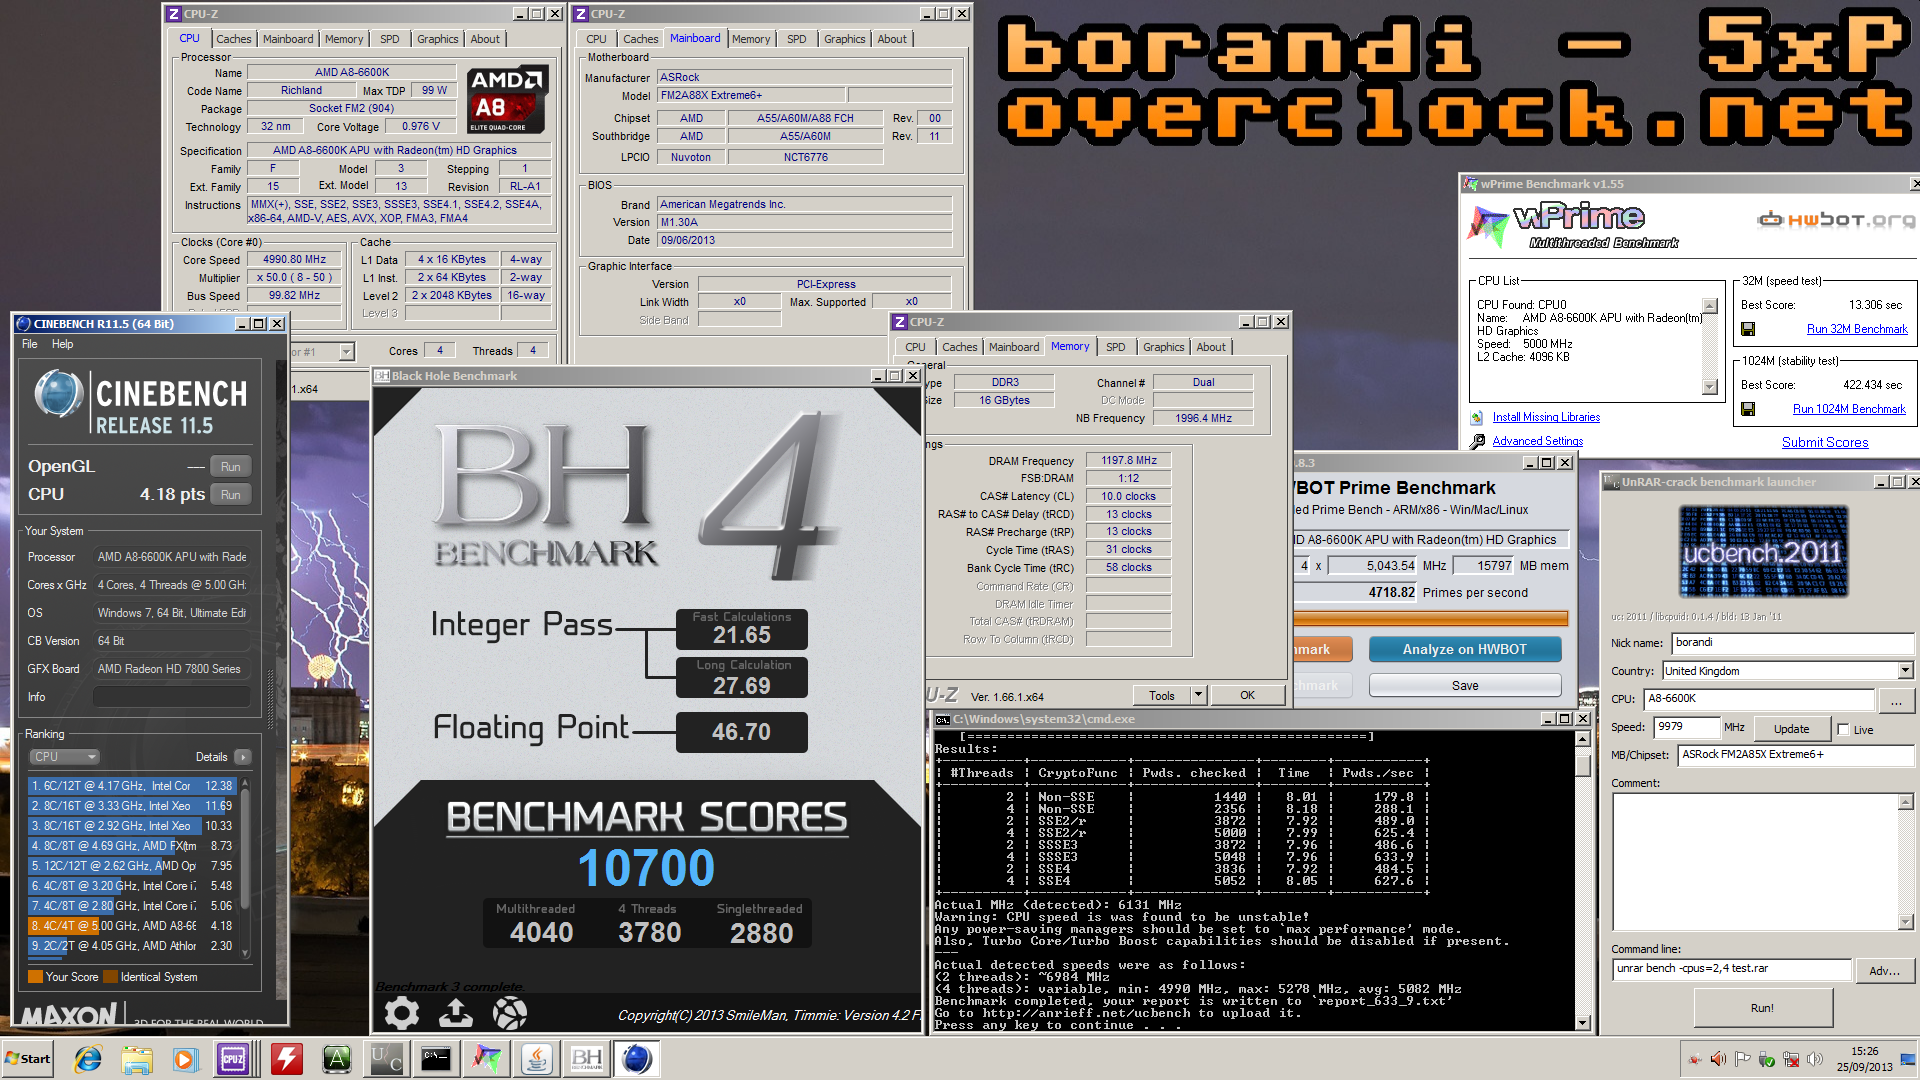Open the Help menu in Cinebench
Image resolution: width=1920 pixels, height=1080 pixels.
point(62,344)
